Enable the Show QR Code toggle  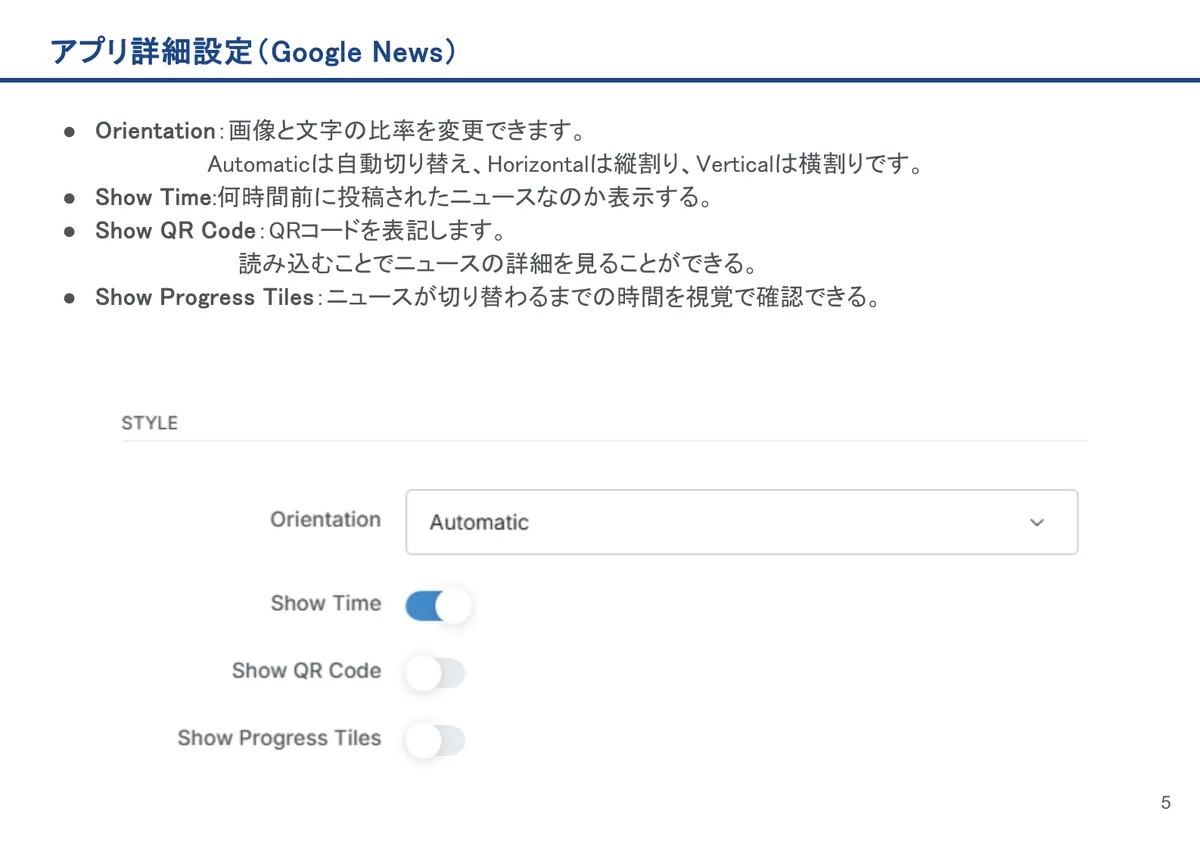(x=436, y=673)
